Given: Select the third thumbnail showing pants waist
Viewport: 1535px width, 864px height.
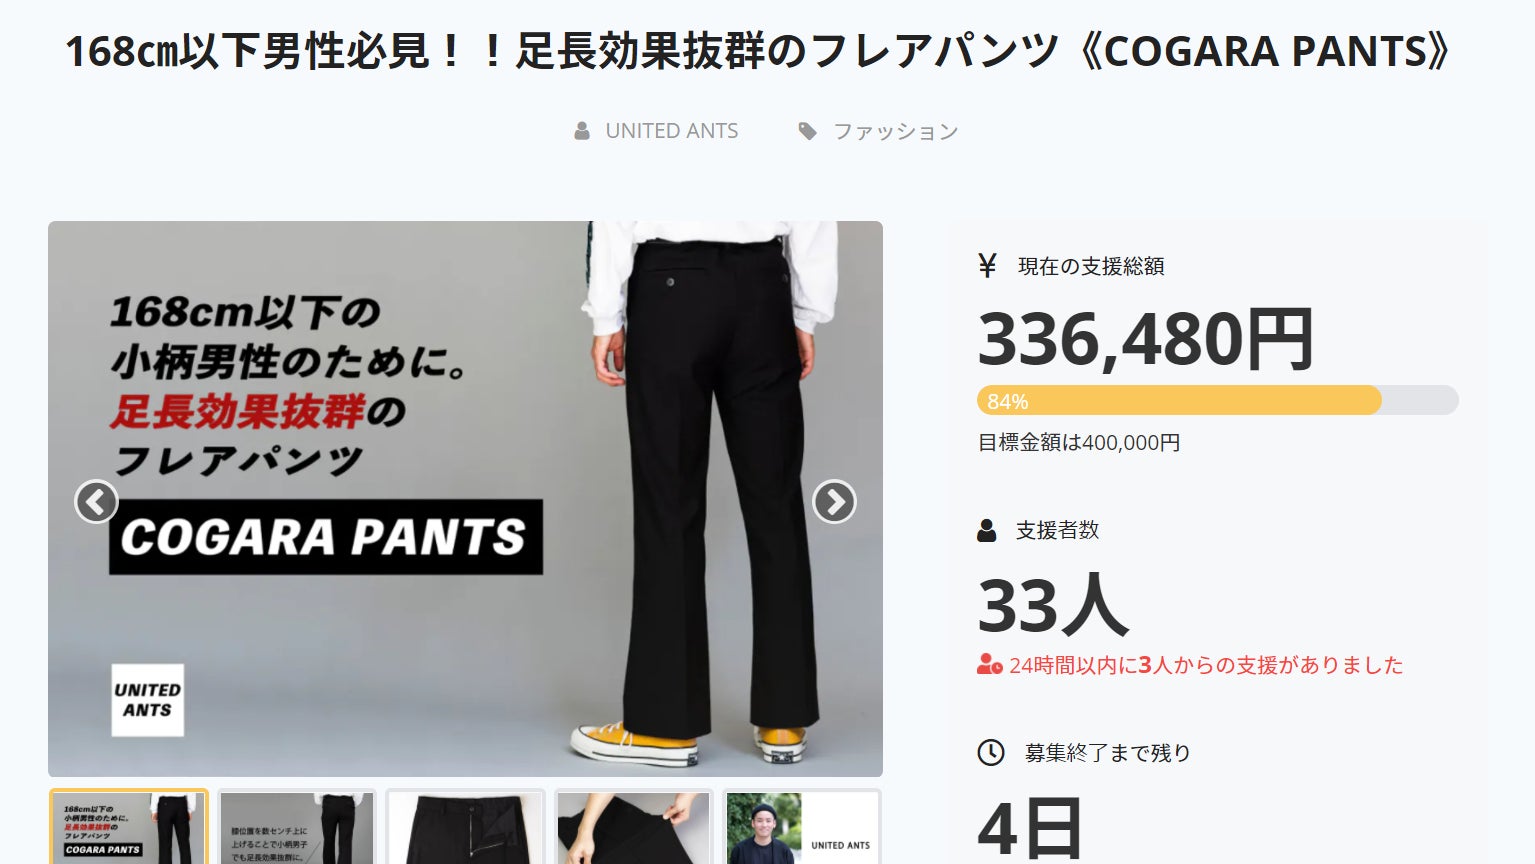Looking at the screenshot, I should coord(465,827).
